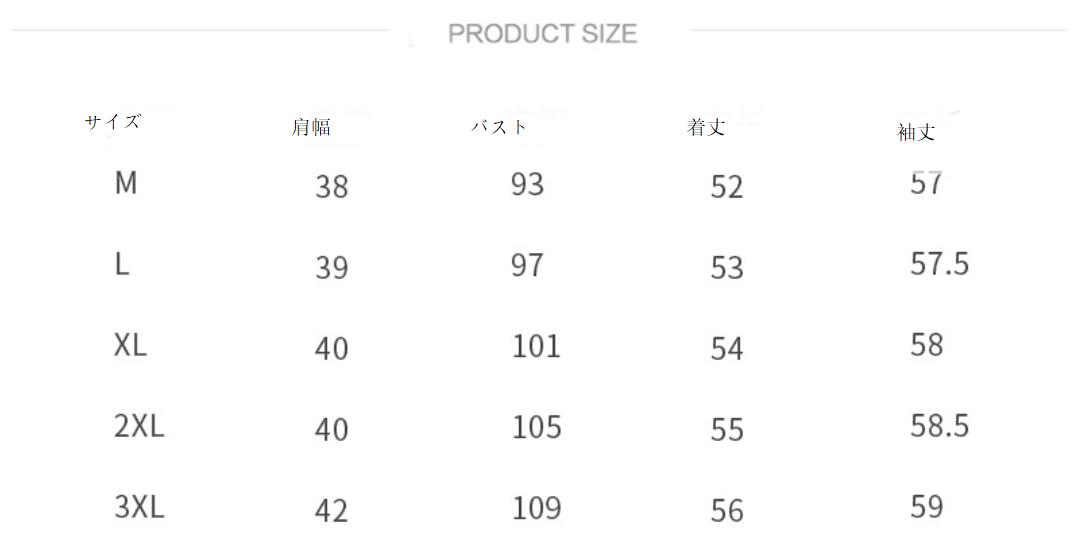Click the サイズ column header
The image size is (1091, 558).
(x=112, y=122)
